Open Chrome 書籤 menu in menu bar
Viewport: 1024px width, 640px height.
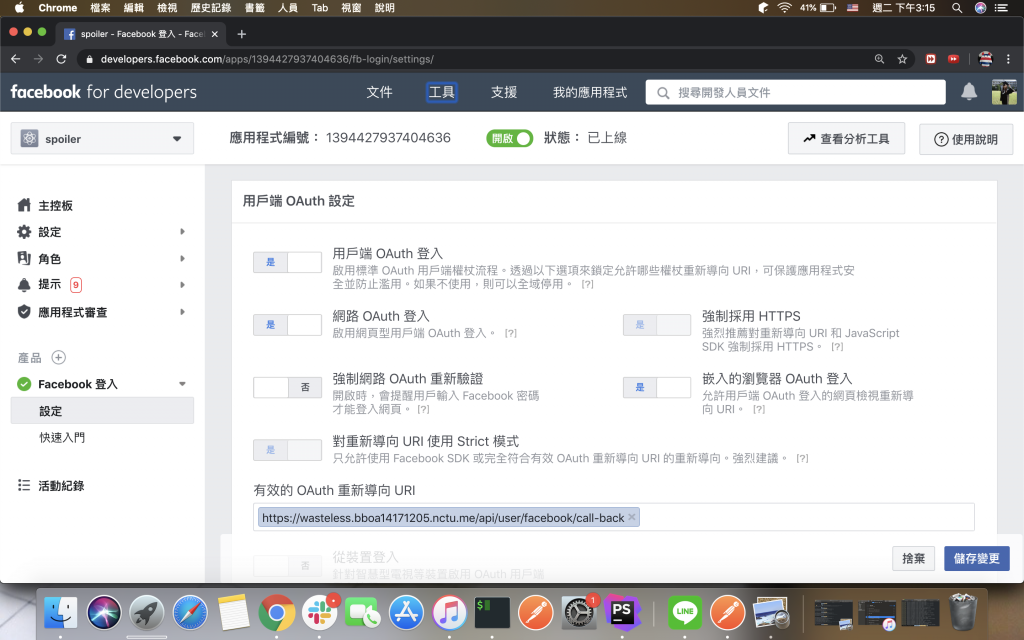(x=255, y=8)
